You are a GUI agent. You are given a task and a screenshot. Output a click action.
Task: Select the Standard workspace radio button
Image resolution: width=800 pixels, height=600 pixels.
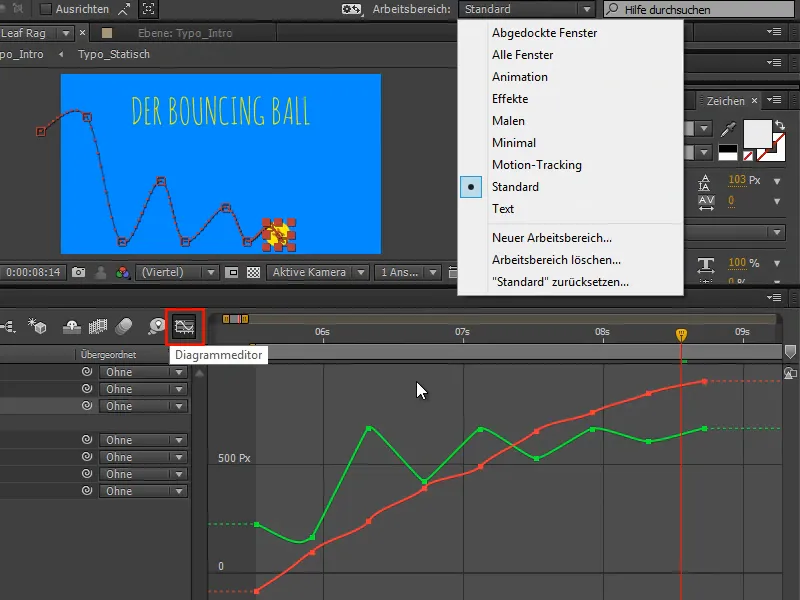pyautogui.click(x=471, y=186)
